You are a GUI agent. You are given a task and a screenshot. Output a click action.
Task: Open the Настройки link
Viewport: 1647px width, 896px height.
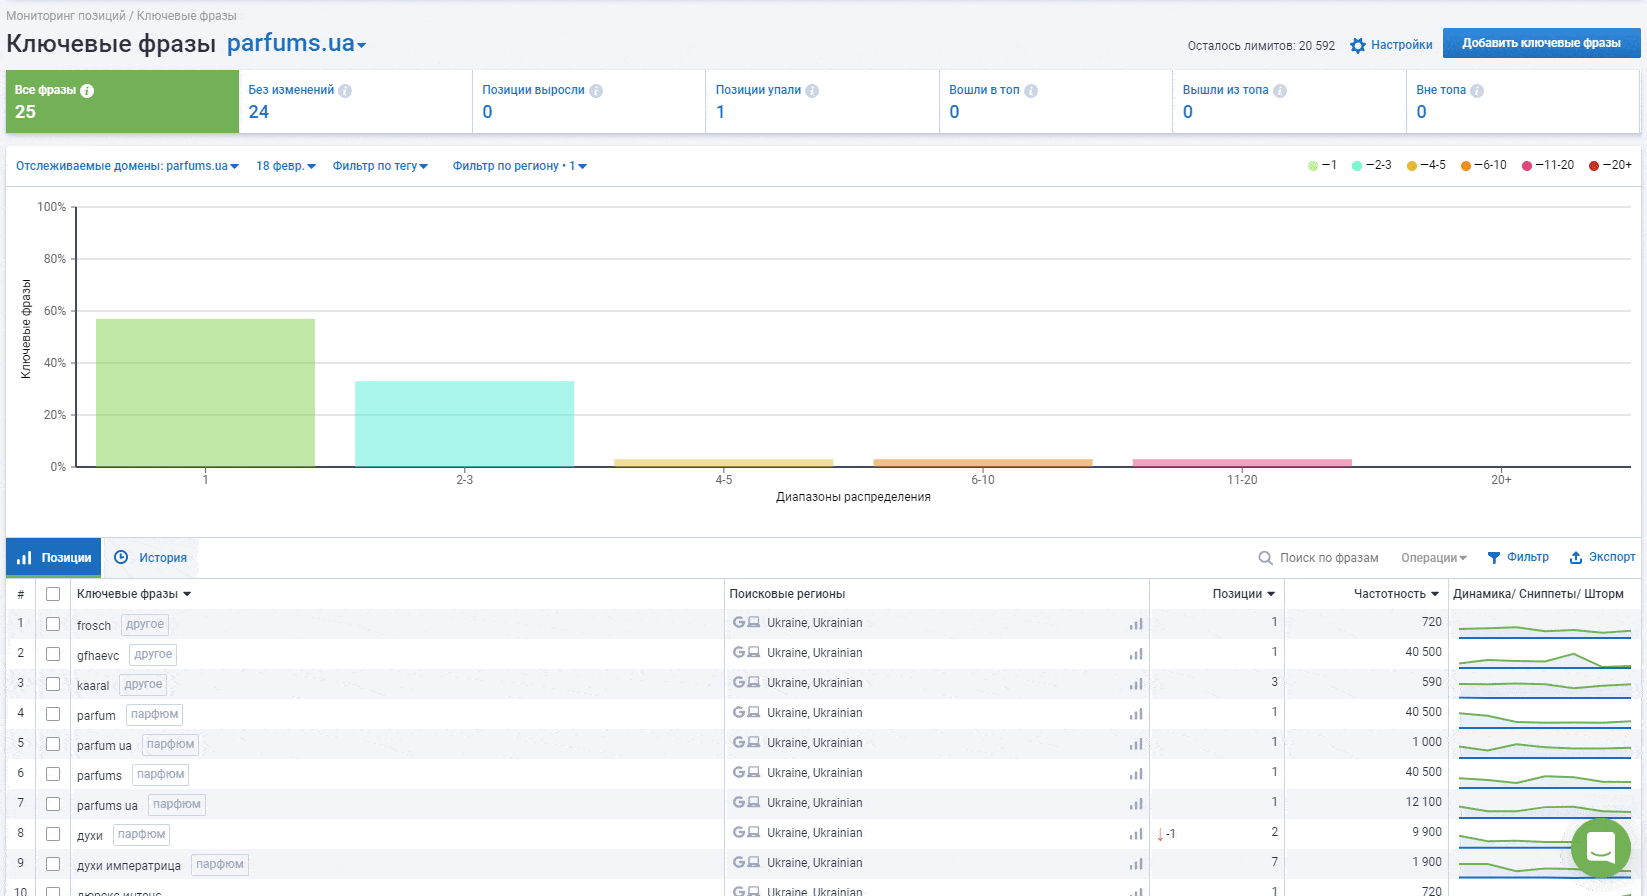(1401, 45)
